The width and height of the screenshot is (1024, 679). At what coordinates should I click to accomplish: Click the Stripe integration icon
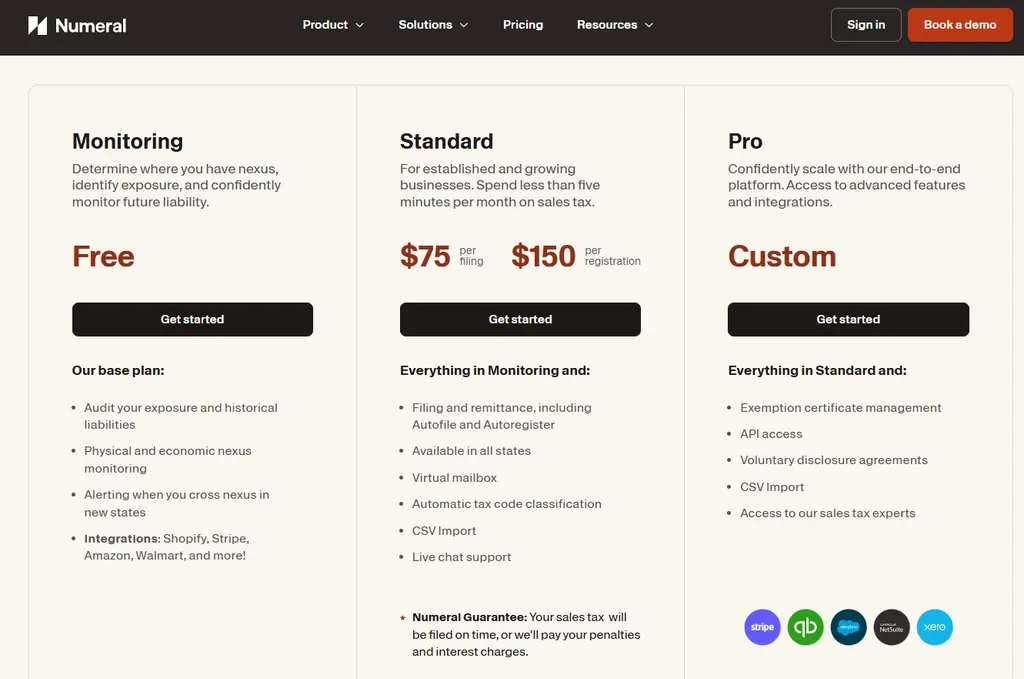tap(762, 627)
